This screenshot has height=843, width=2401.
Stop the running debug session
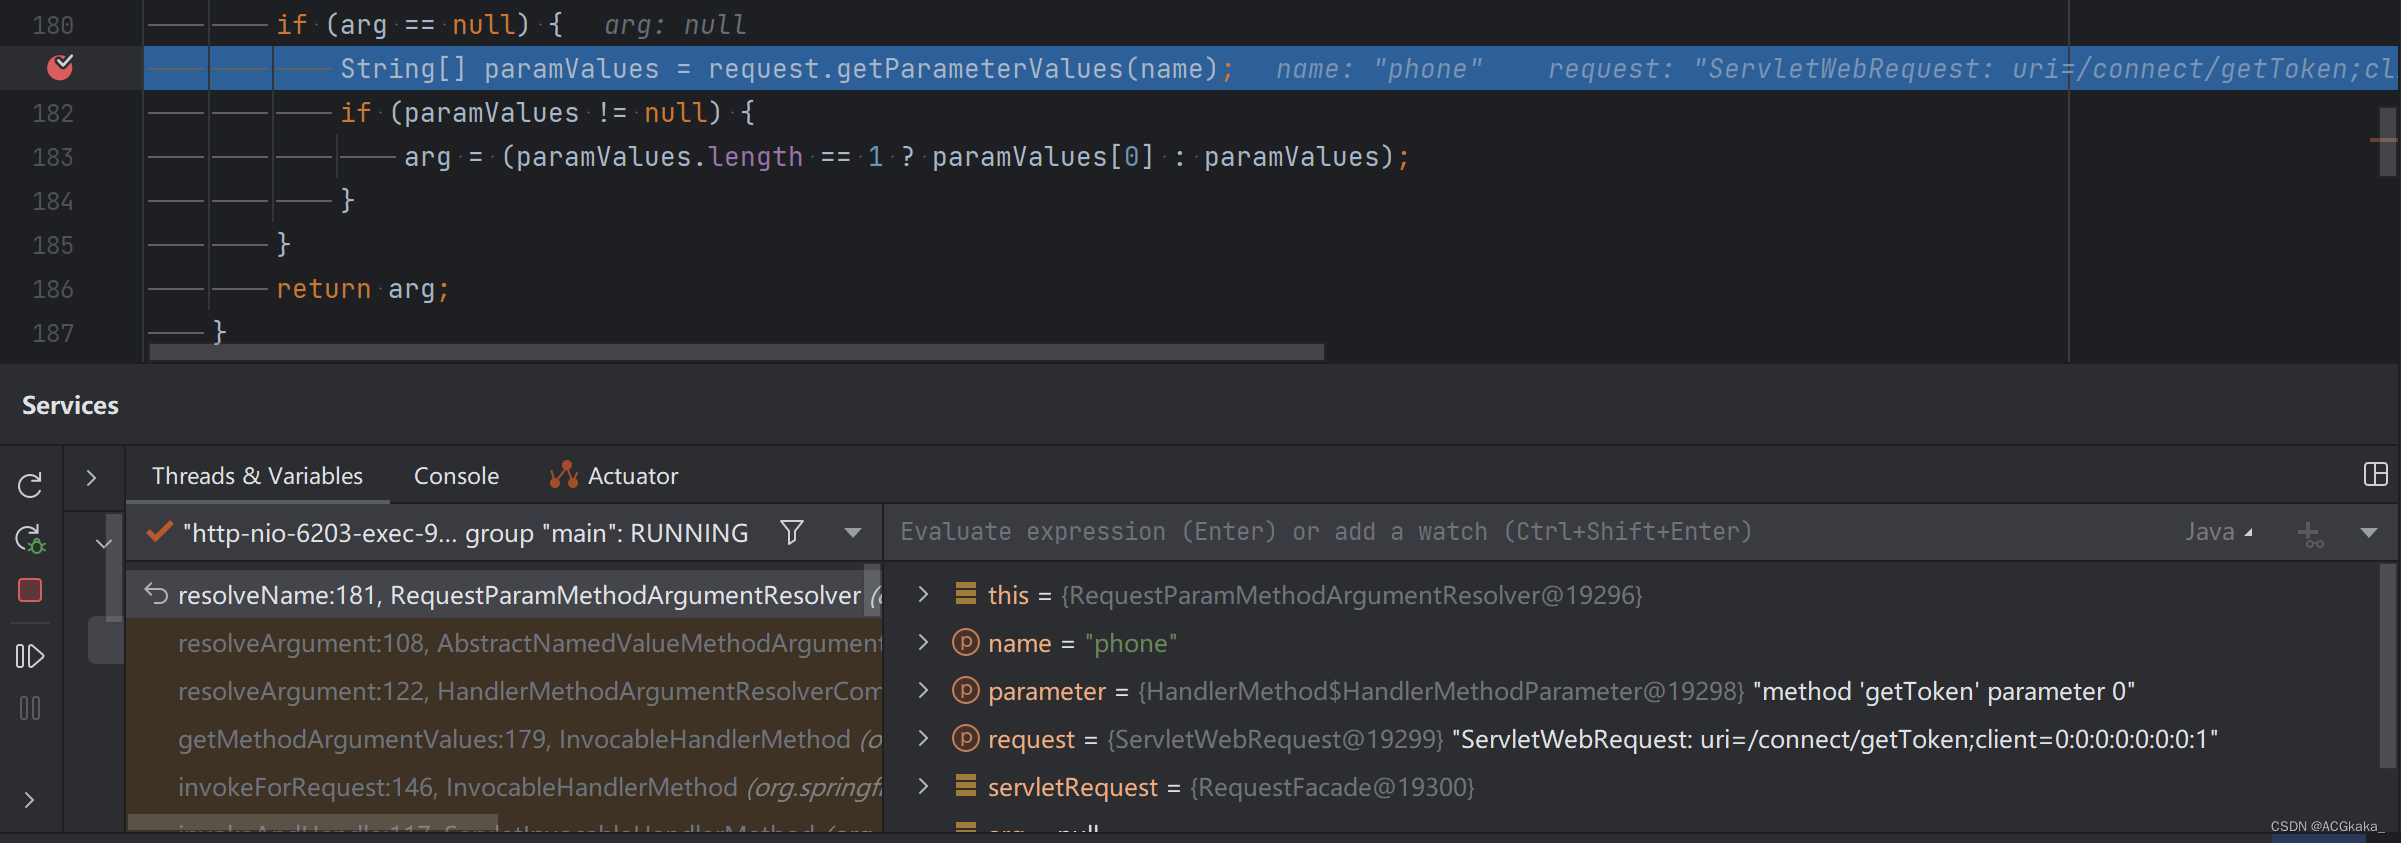point(30,591)
